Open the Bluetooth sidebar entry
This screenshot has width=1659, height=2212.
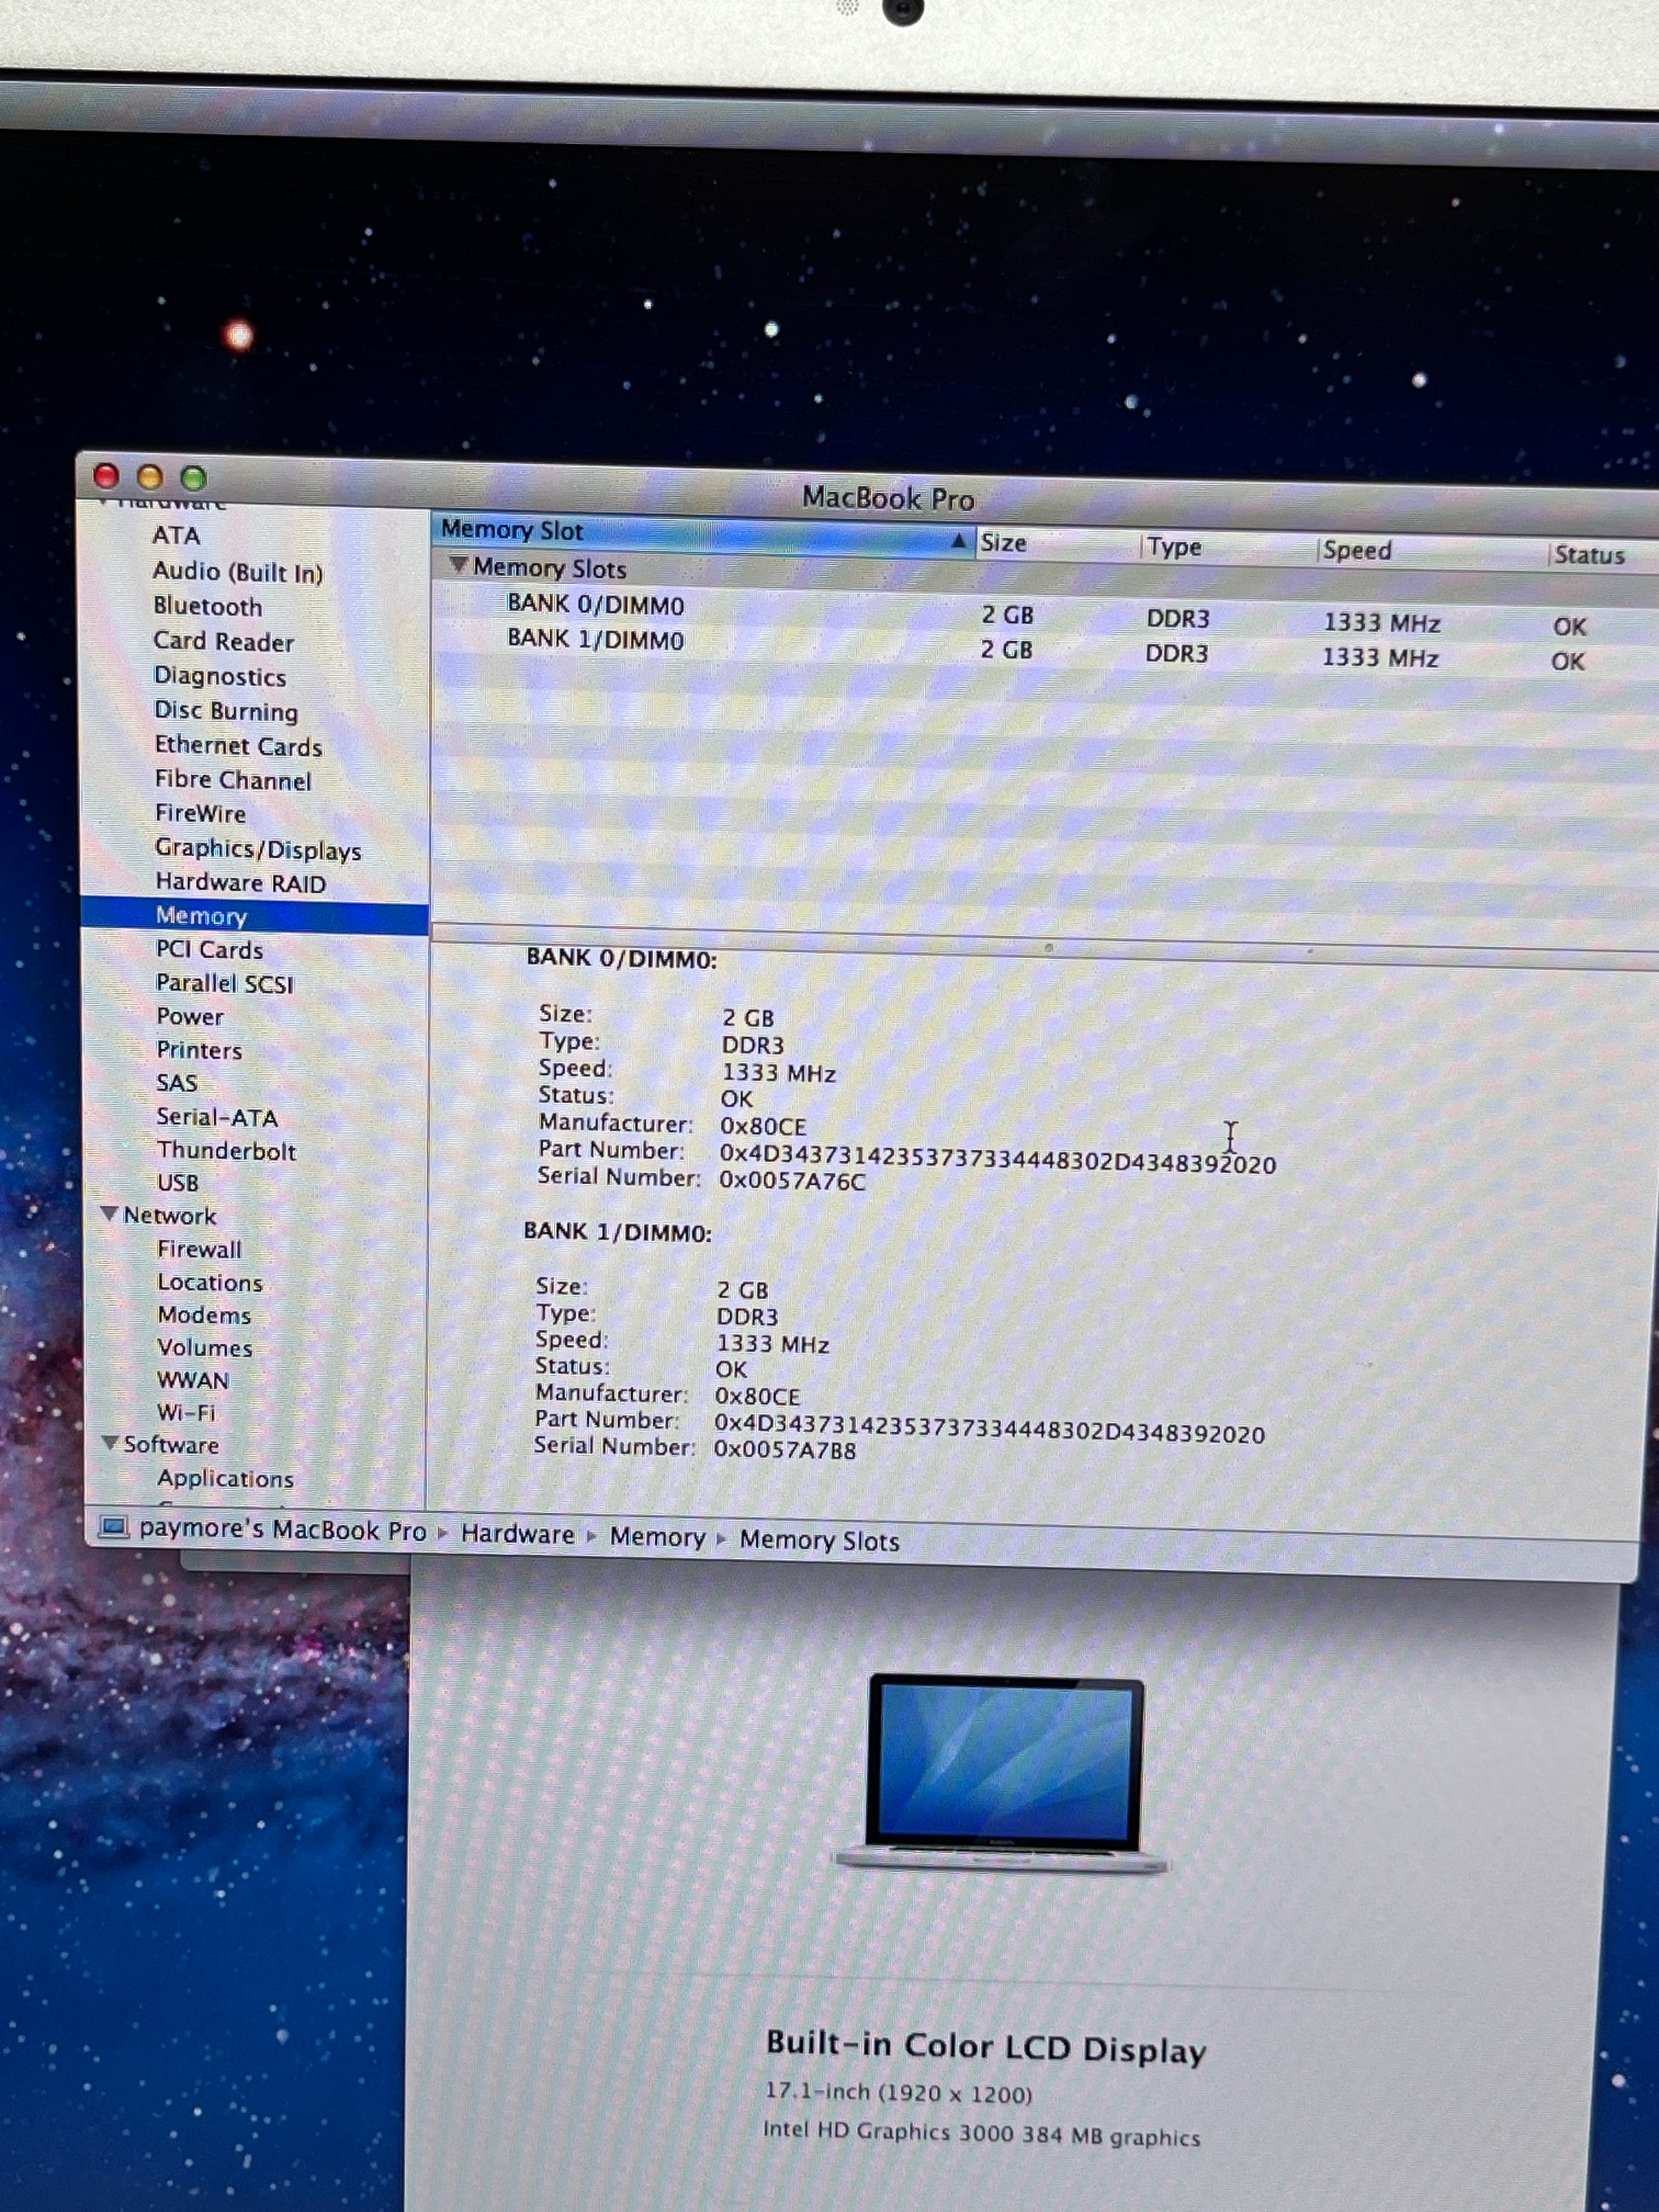coord(207,607)
